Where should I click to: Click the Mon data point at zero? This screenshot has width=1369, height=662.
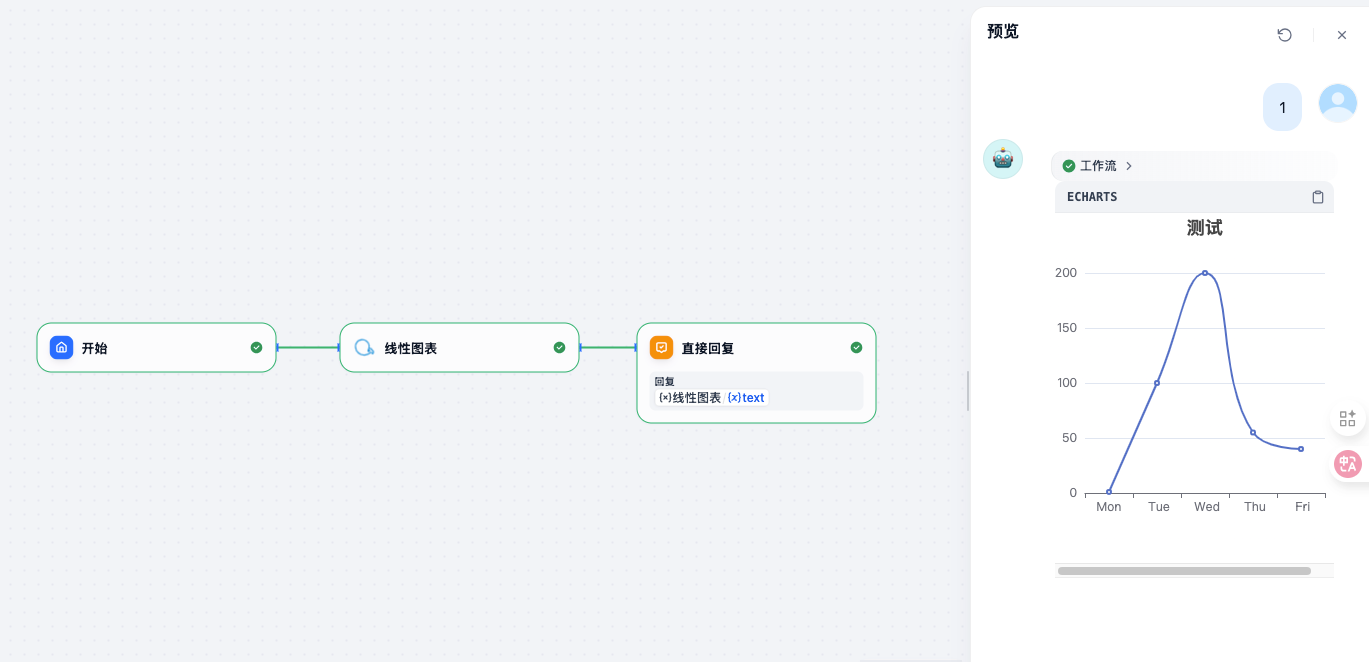(1109, 492)
